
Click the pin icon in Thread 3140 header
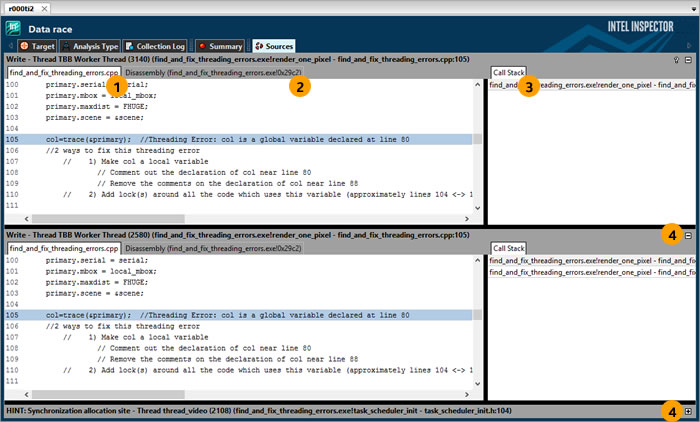click(676, 60)
